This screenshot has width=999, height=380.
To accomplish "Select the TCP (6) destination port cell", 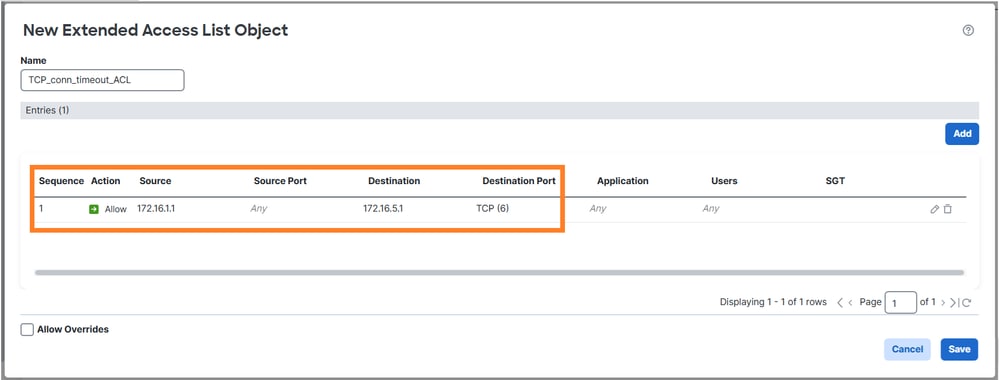I will (492, 208).
